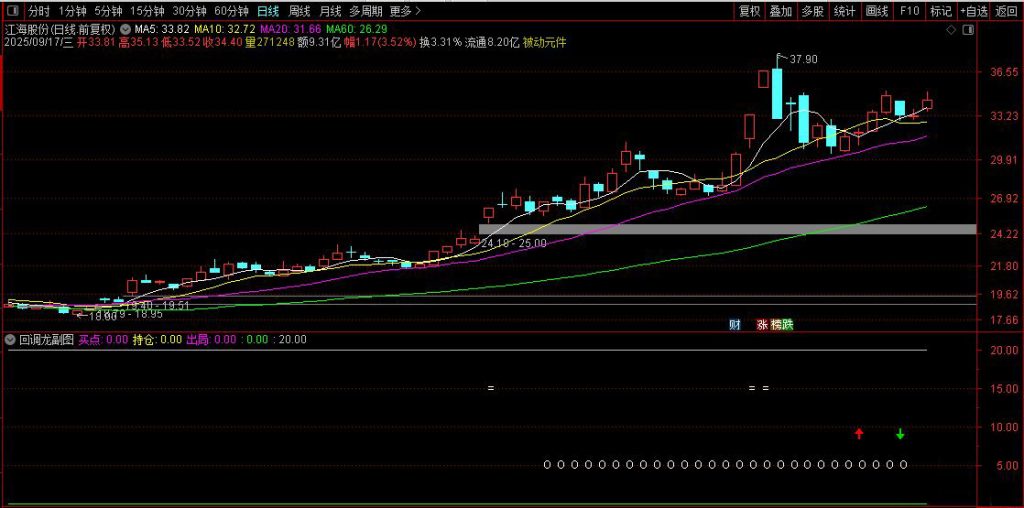Viewport: 1024px width, 508px height.
Task: Click the 复权 button
Action: (749, 11)
